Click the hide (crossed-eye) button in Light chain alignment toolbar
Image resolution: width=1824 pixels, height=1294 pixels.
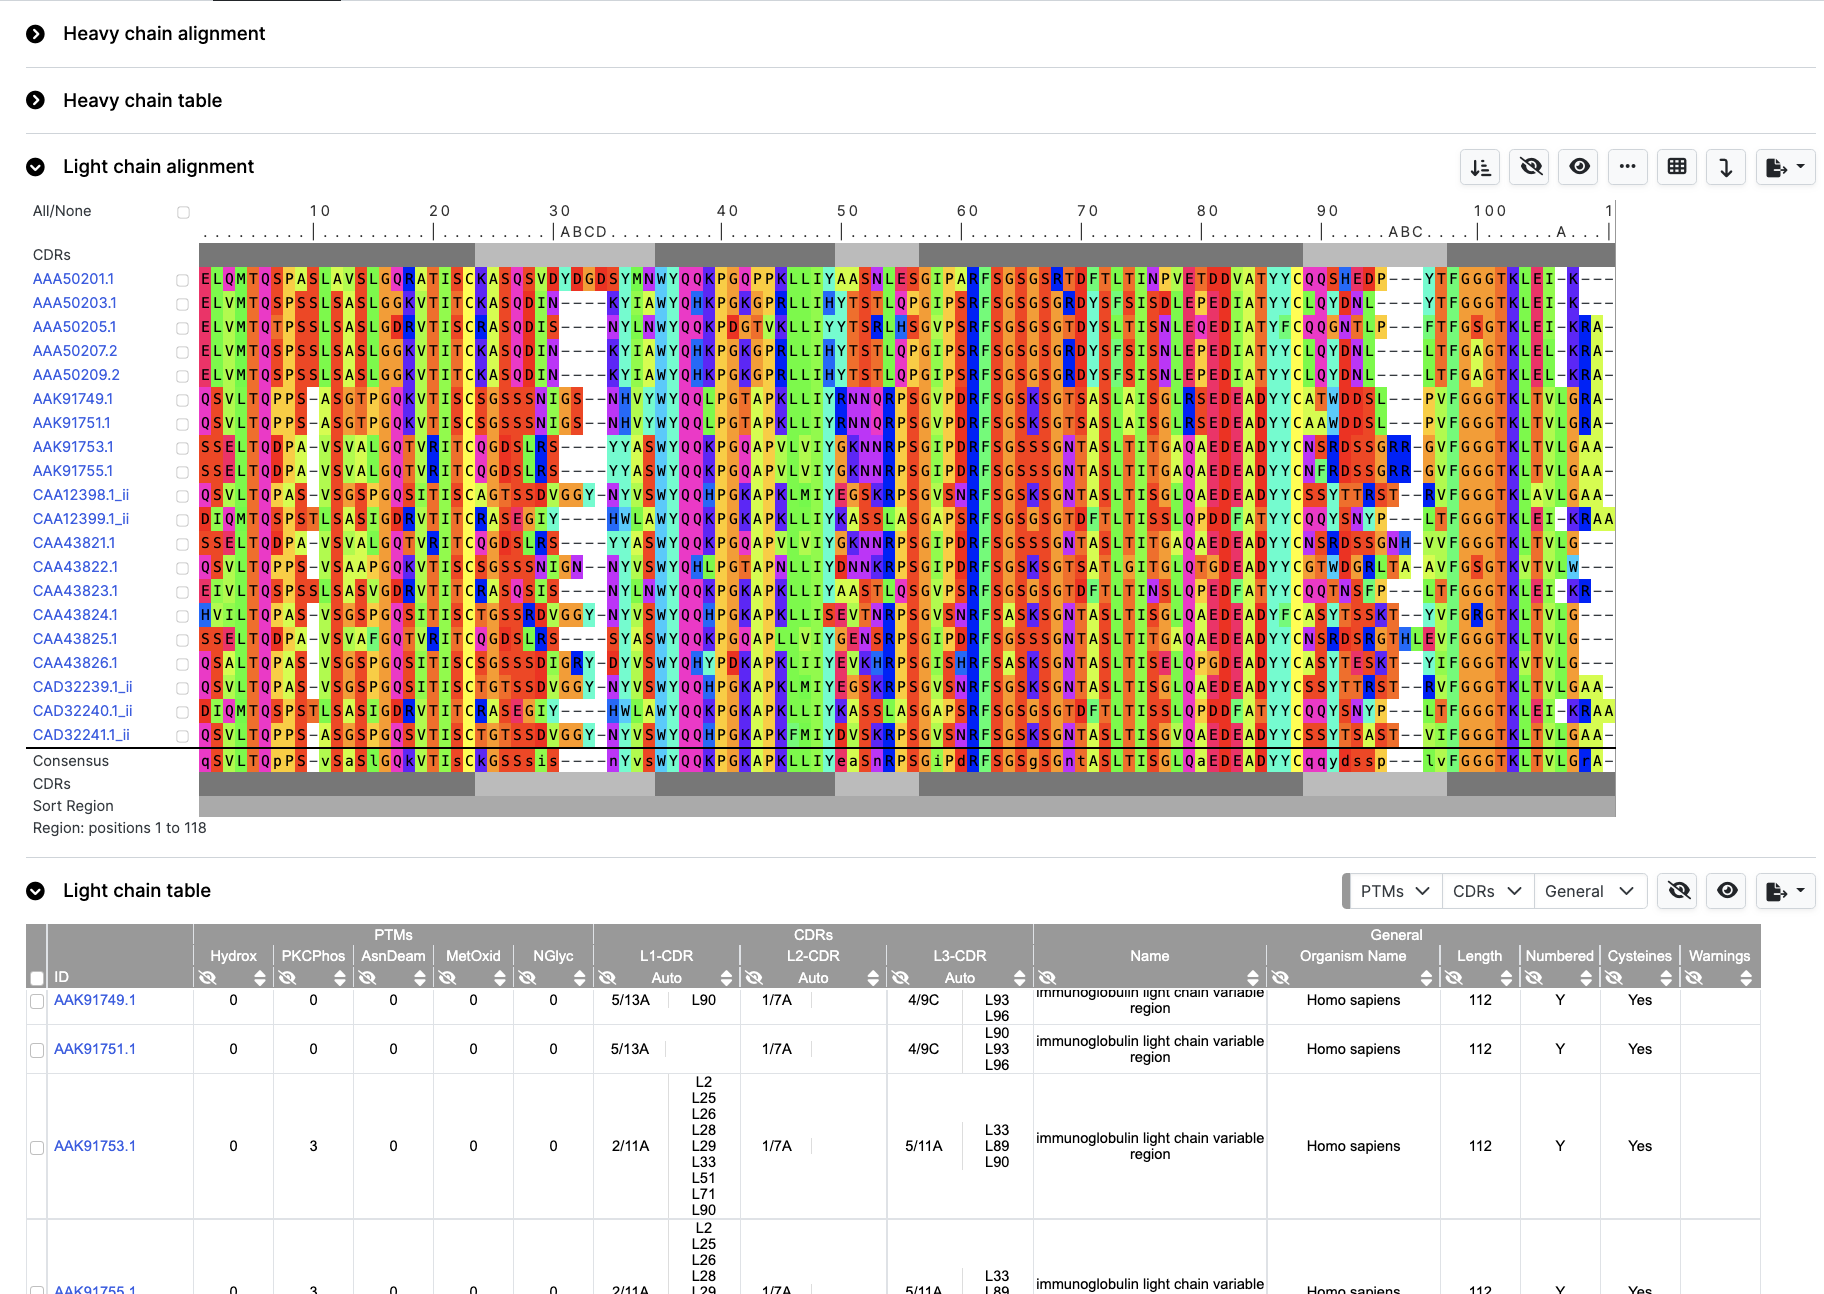(1530, 167)
